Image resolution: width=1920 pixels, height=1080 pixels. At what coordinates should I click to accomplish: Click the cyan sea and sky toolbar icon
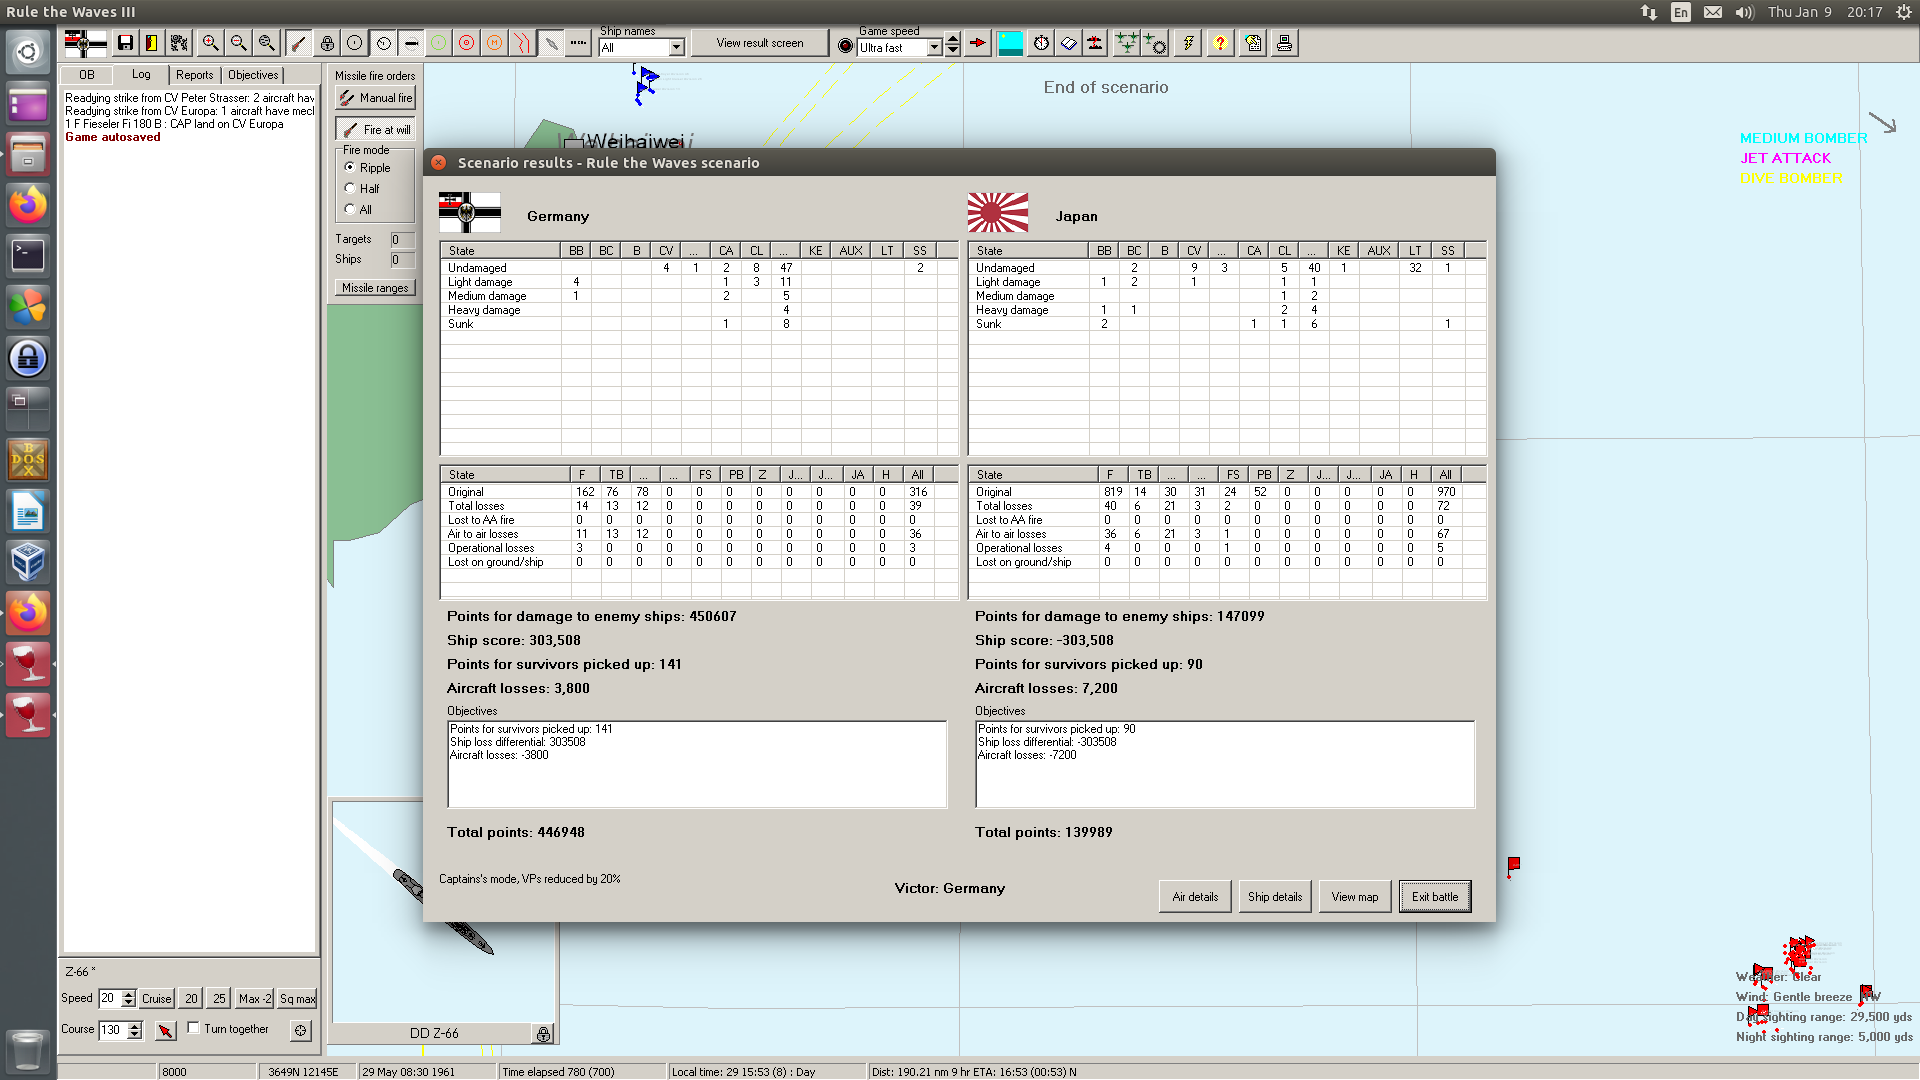pos(1011,43)
